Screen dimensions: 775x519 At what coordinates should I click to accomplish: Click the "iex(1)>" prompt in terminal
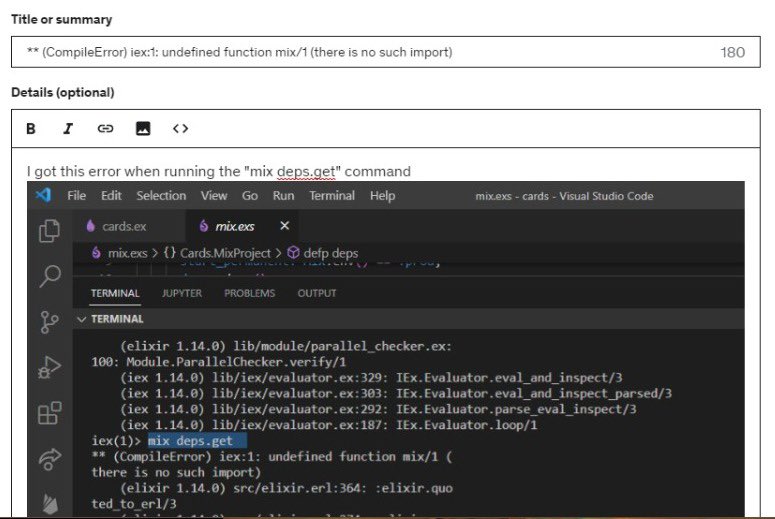click(117, 440)
